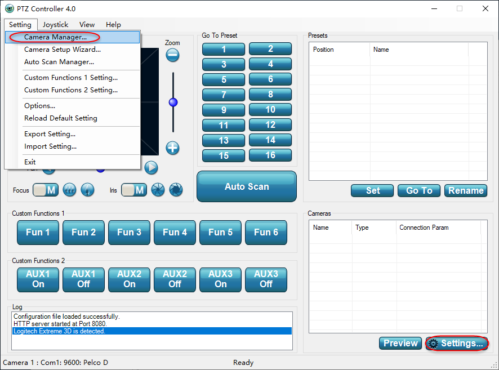
Task: Trigger the Fun 6 custom function
Action: (266, 232)
